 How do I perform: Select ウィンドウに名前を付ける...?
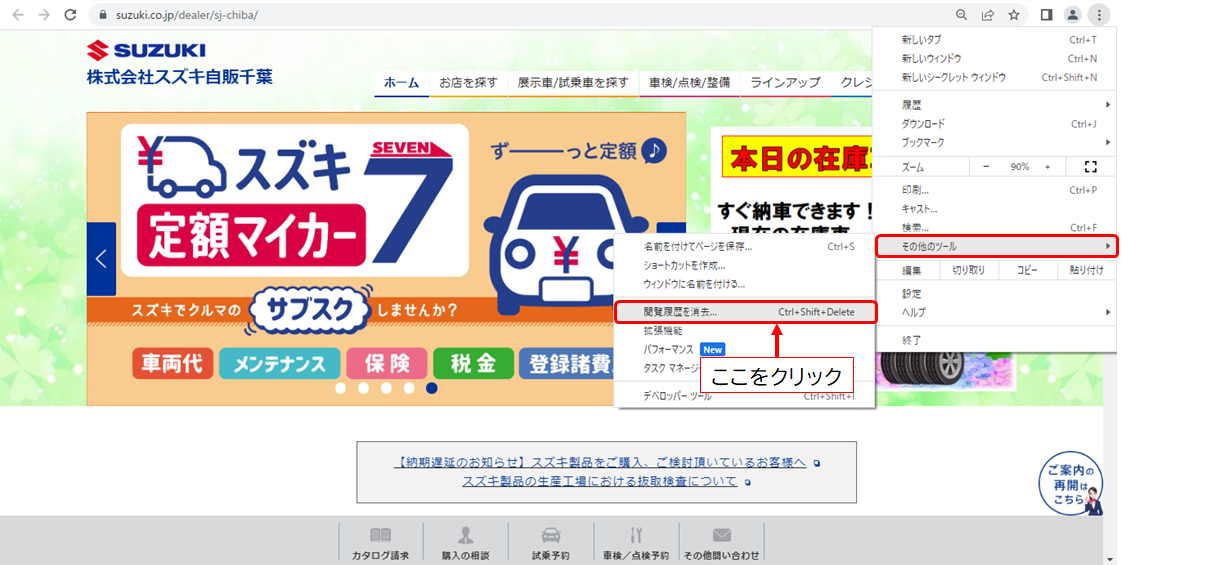(x=745, y=284)
